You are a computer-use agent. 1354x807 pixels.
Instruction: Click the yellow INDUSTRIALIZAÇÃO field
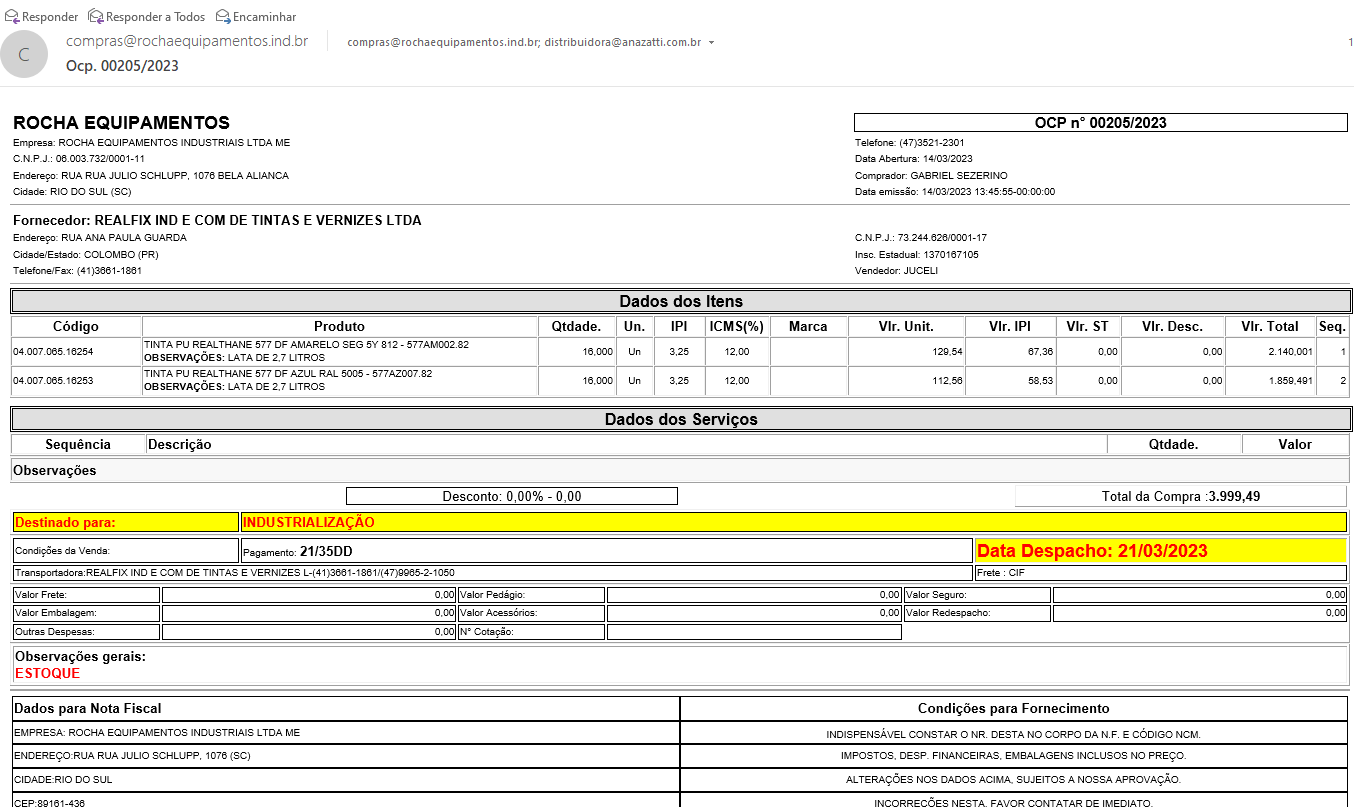coord(793,522)
